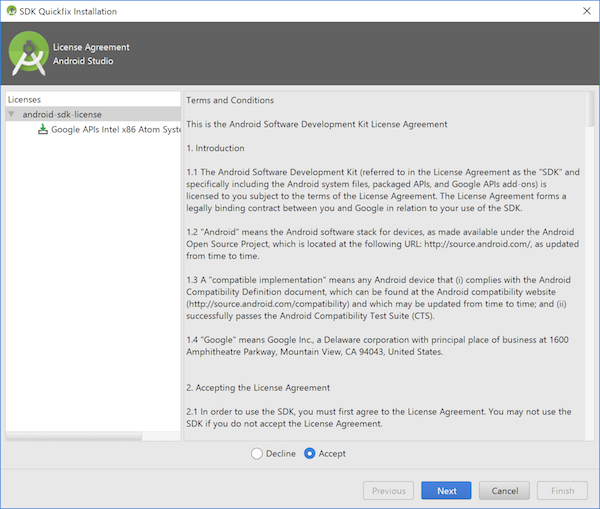The height and width of the screenshot is (509, 600).
Task: Collapse the android-sdk-license tree node
Action: 11,114
